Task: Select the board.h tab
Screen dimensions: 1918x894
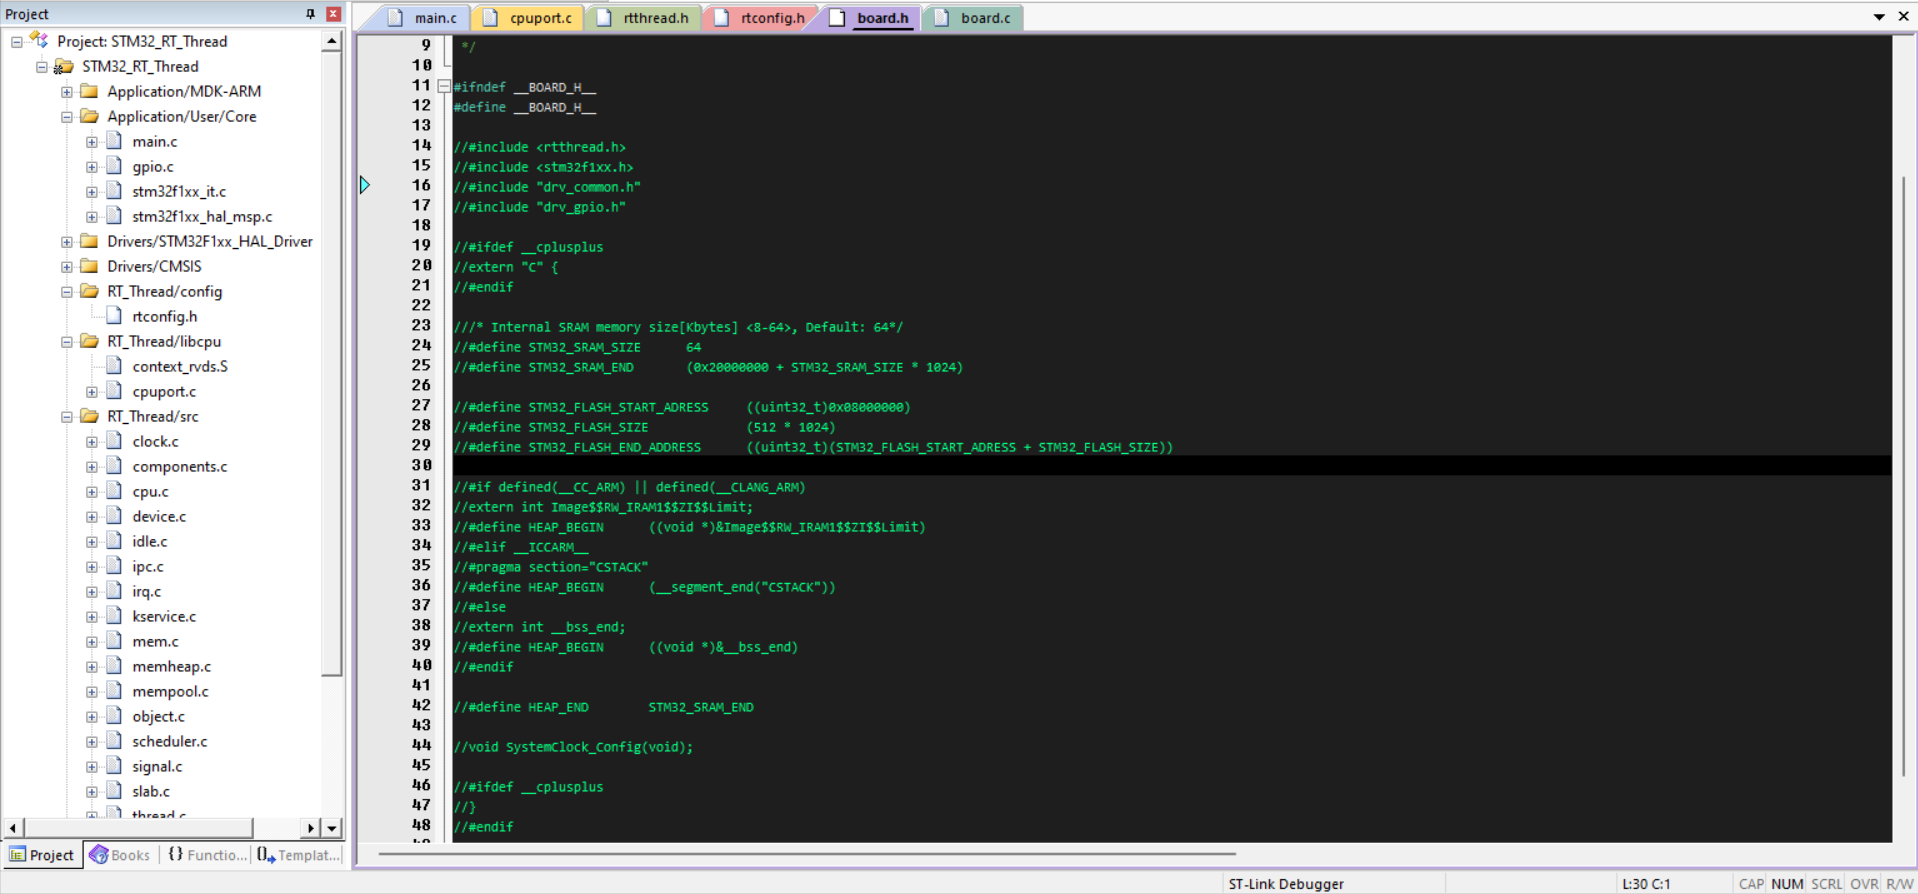Action: click(872, 18)
